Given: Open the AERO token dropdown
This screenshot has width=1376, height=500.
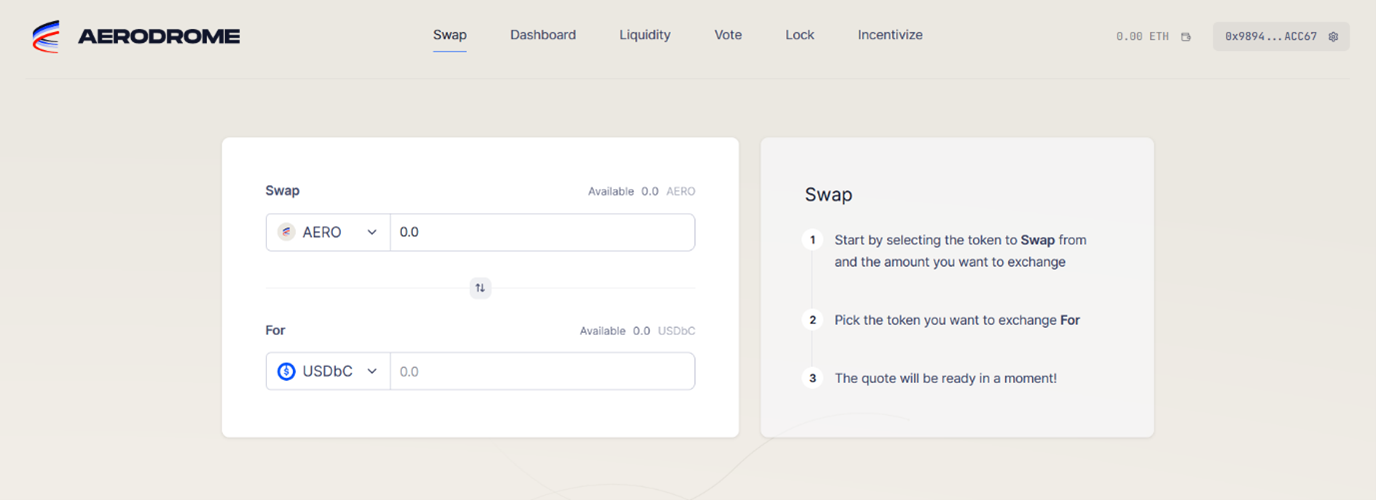Looking at the screenshot, I should pos(328,232).
